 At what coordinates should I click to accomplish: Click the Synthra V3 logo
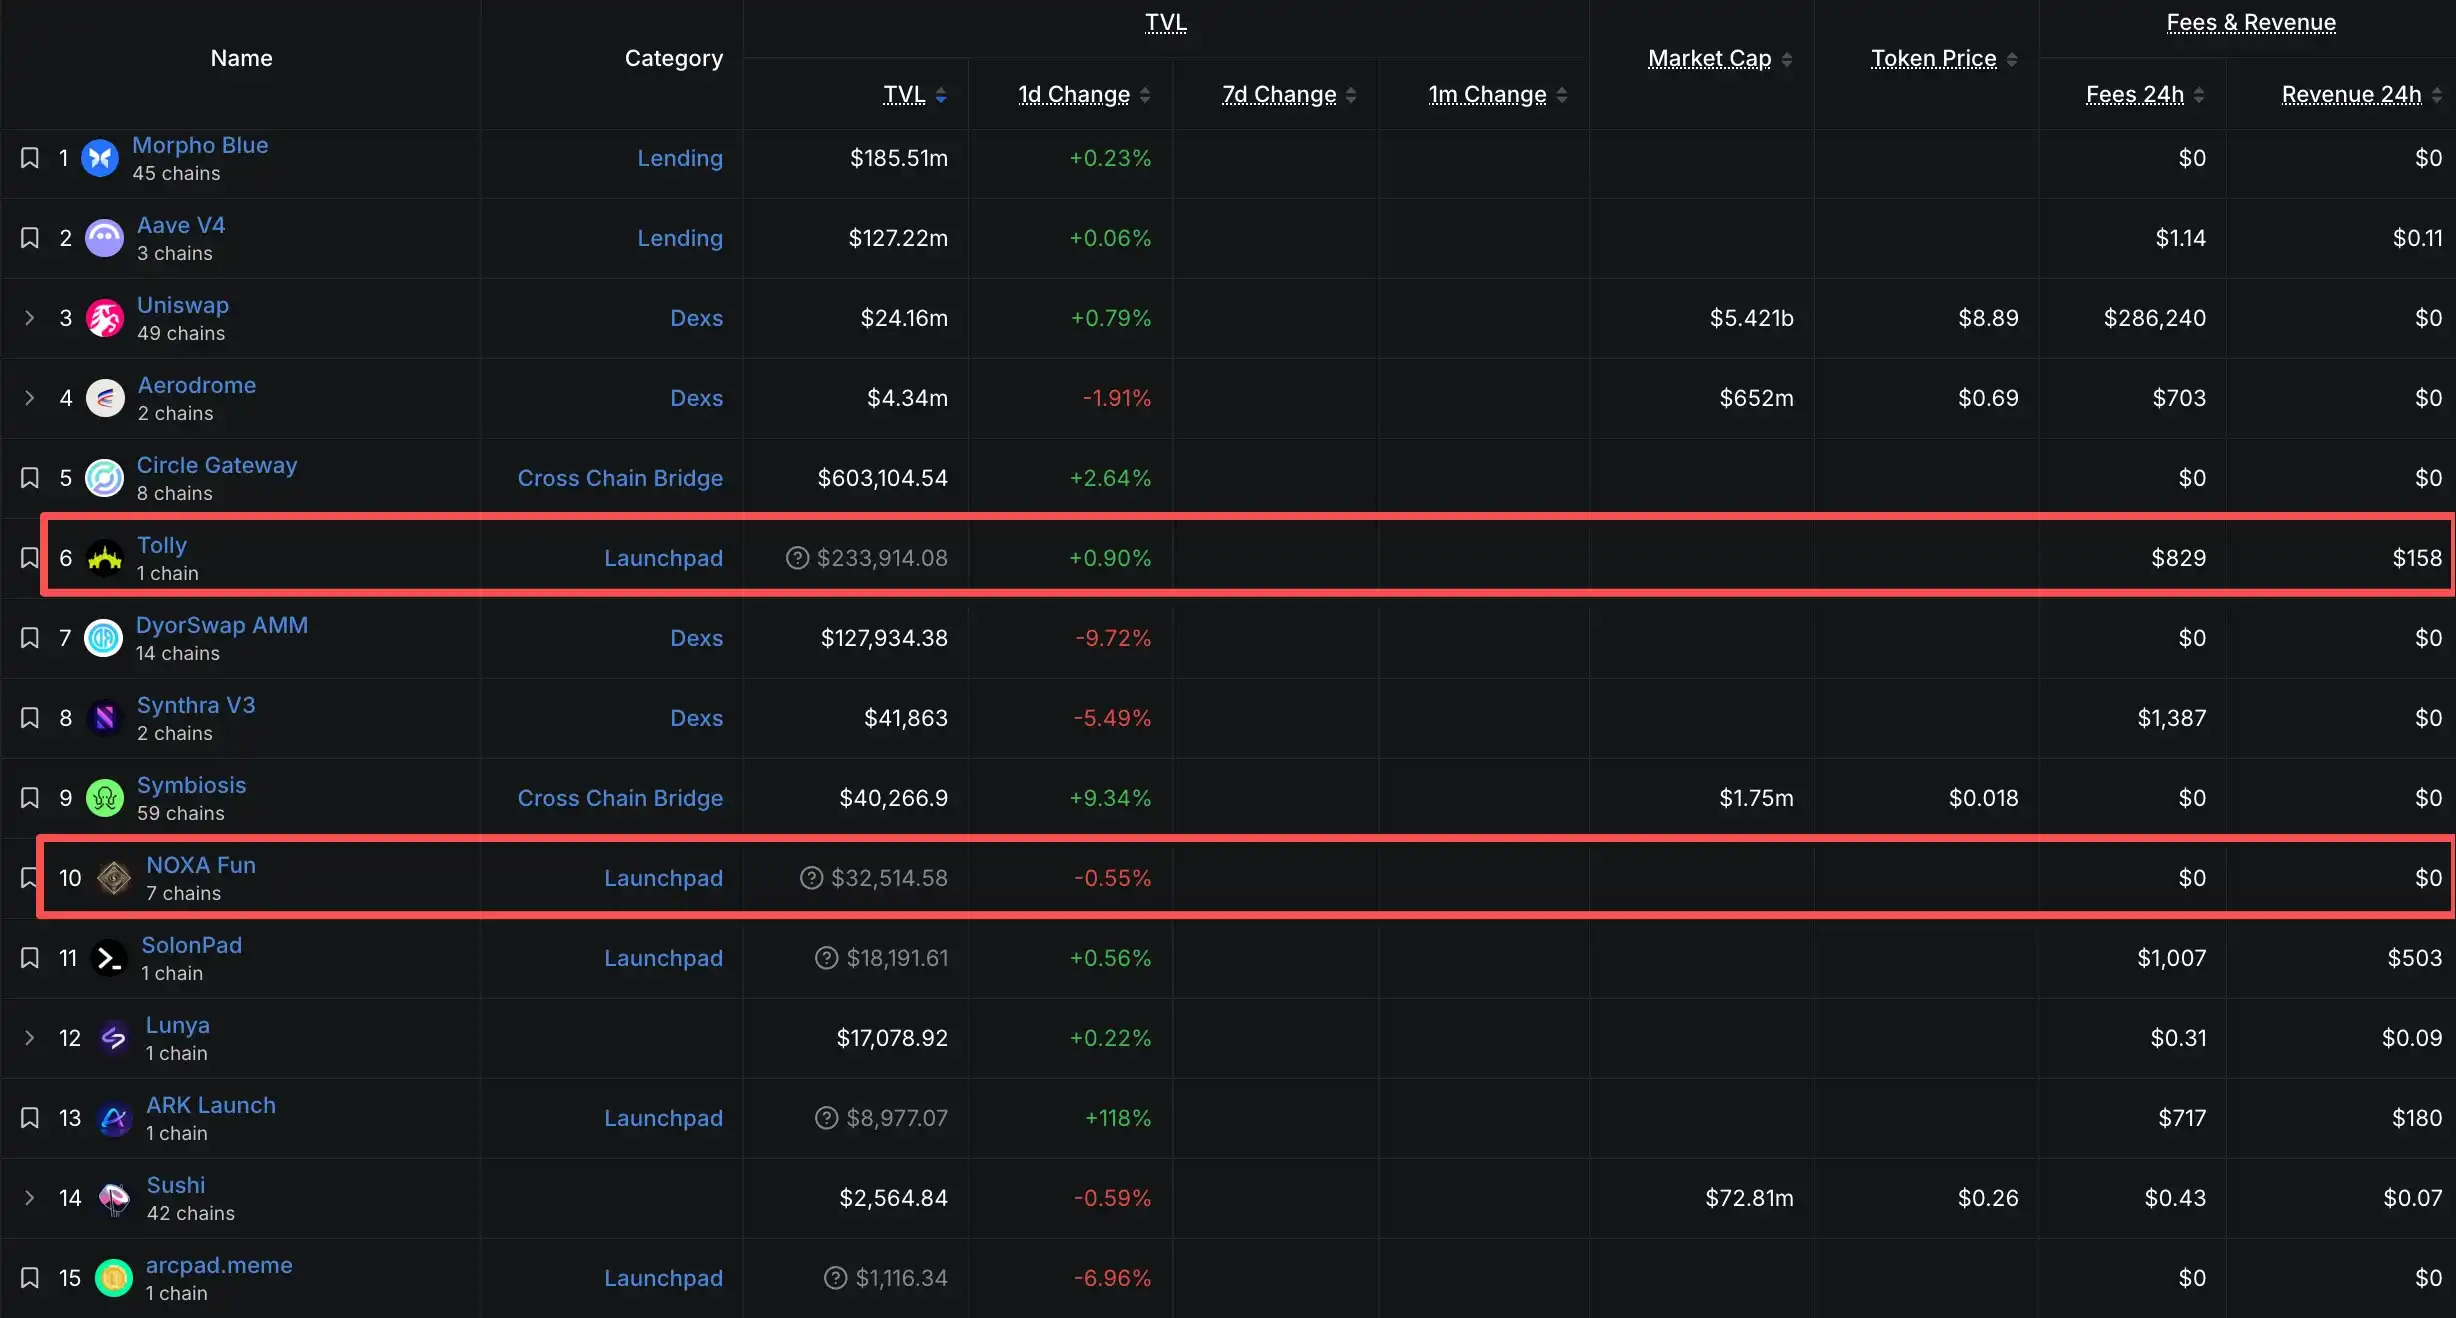104,718
